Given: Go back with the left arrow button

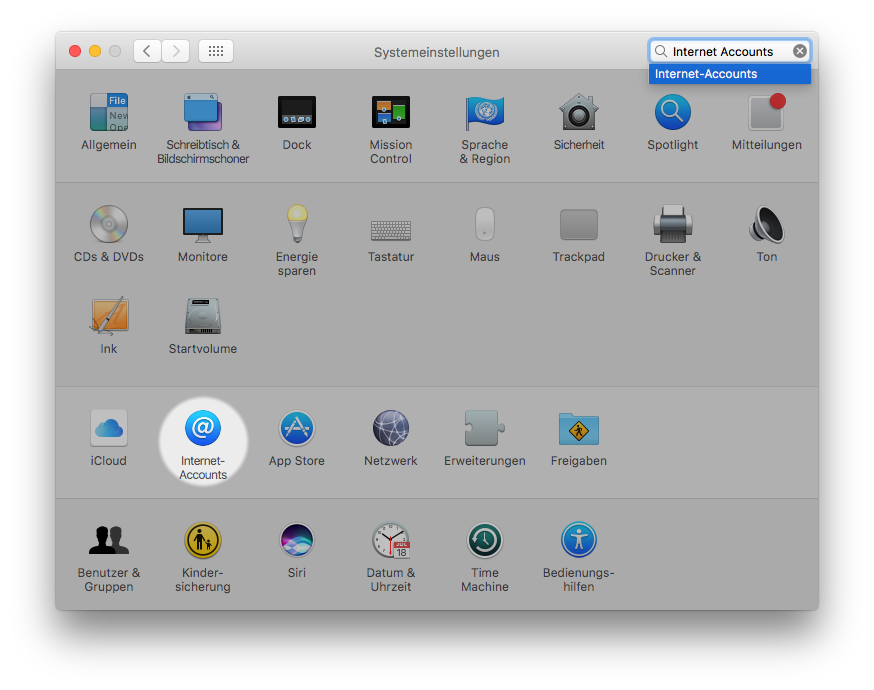Looking at the screenshot, I should pos(147,51).
